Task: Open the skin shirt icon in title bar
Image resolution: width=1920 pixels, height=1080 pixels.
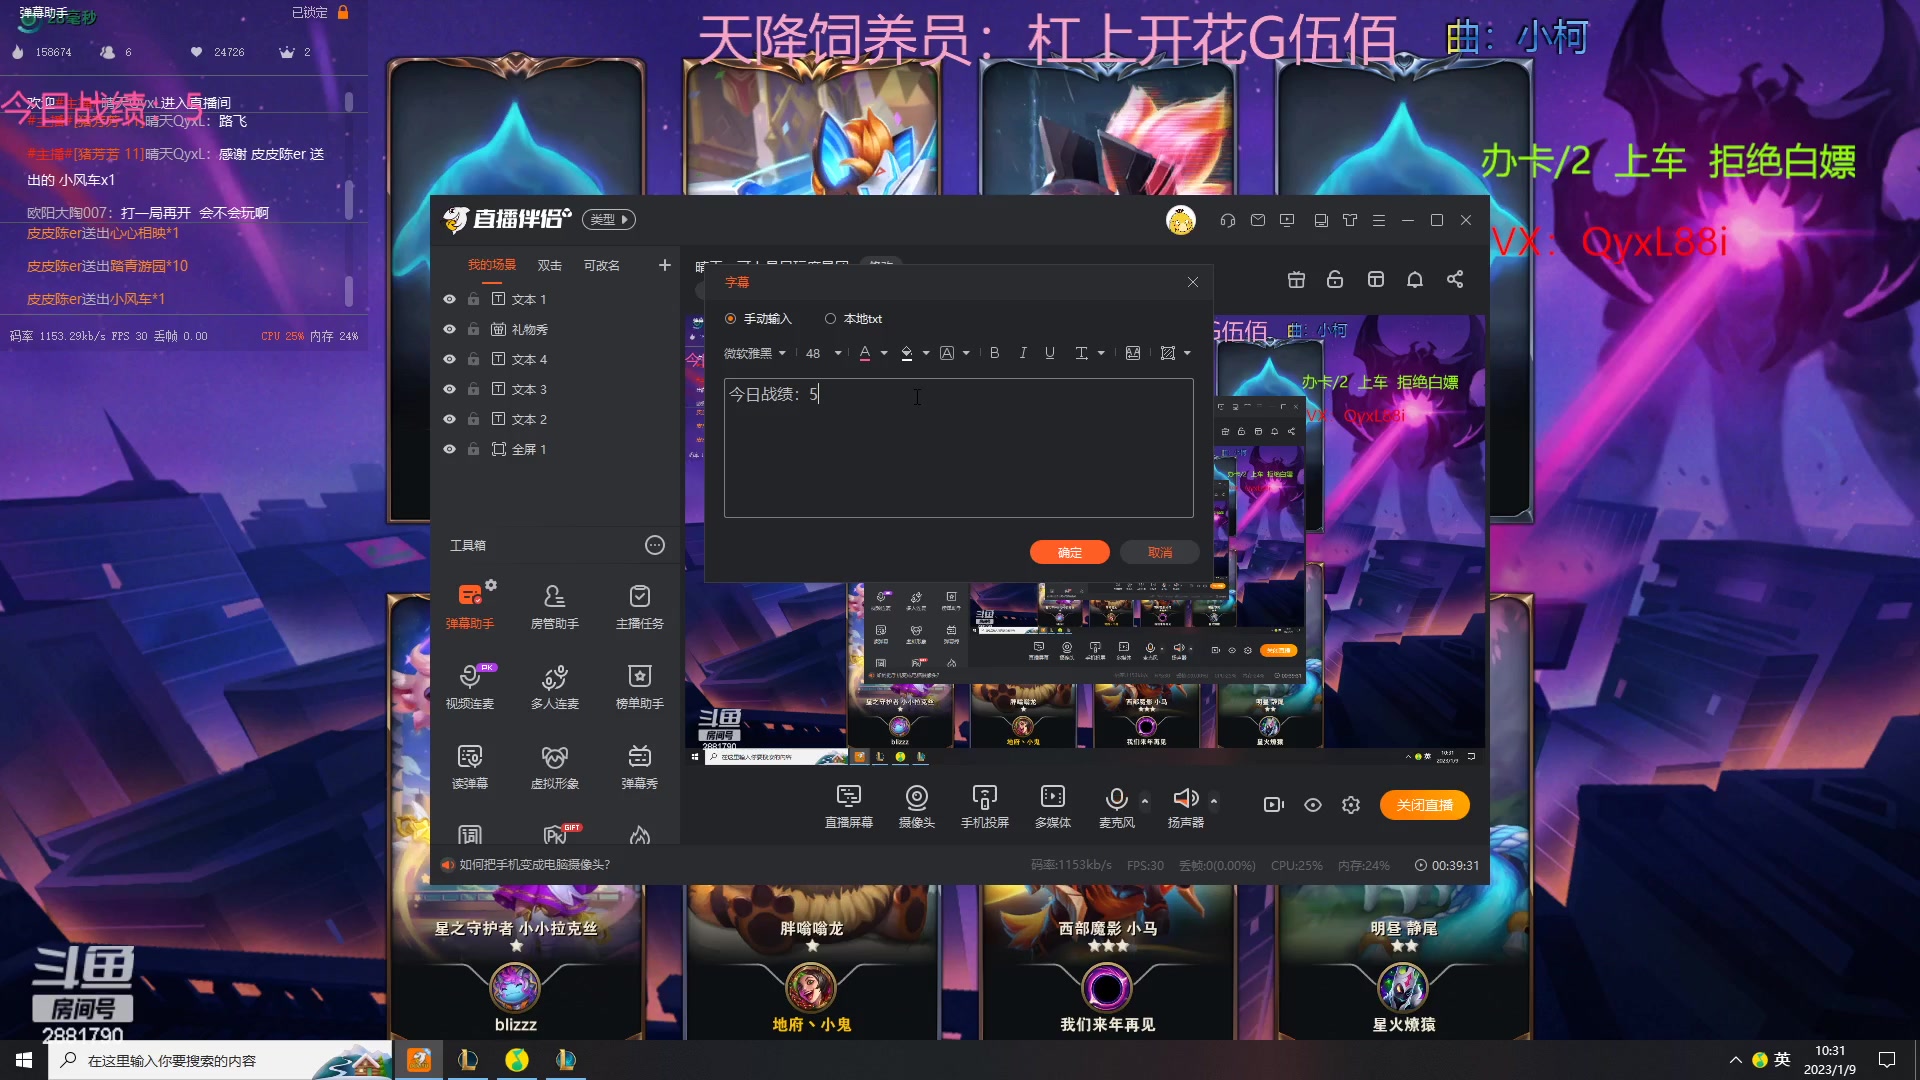Action: pos(1350,220)
